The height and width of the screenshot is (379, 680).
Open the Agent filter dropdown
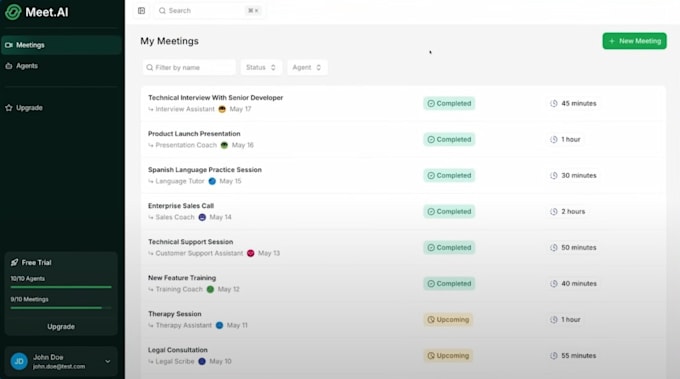307,68
